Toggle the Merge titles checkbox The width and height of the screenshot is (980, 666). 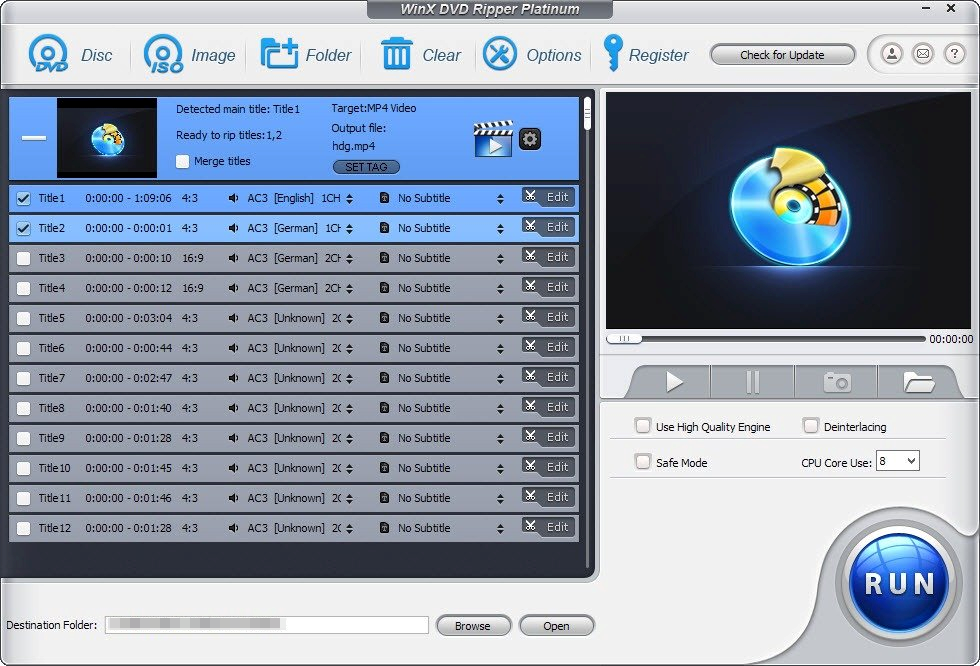(182, 161)
